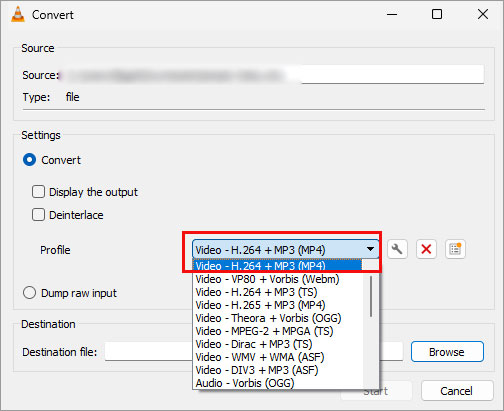Click the Cancel button

click(457, 391)
